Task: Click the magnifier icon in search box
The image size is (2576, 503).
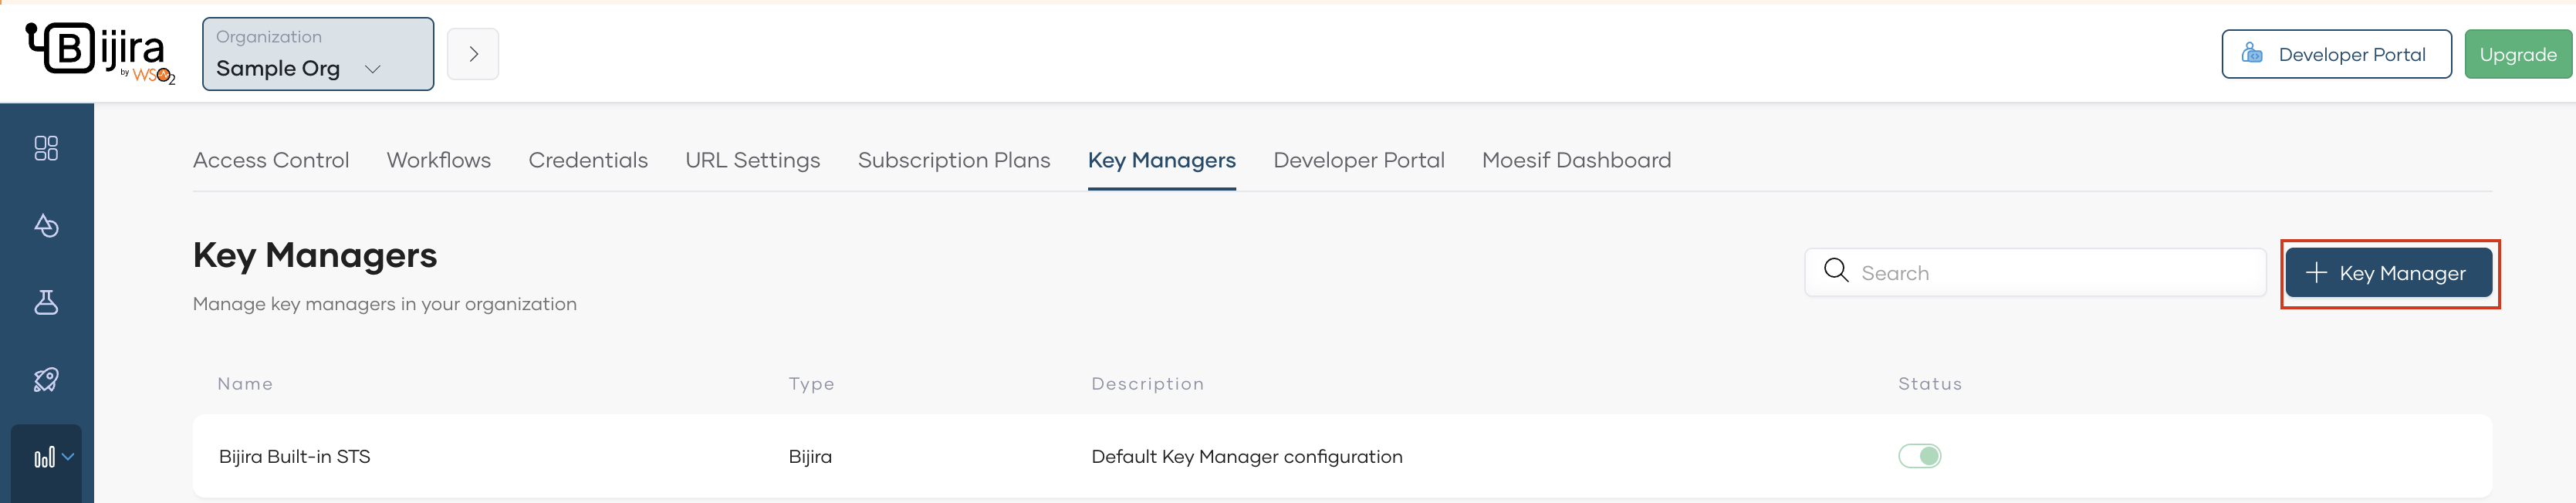Action: click(1835, 271)
